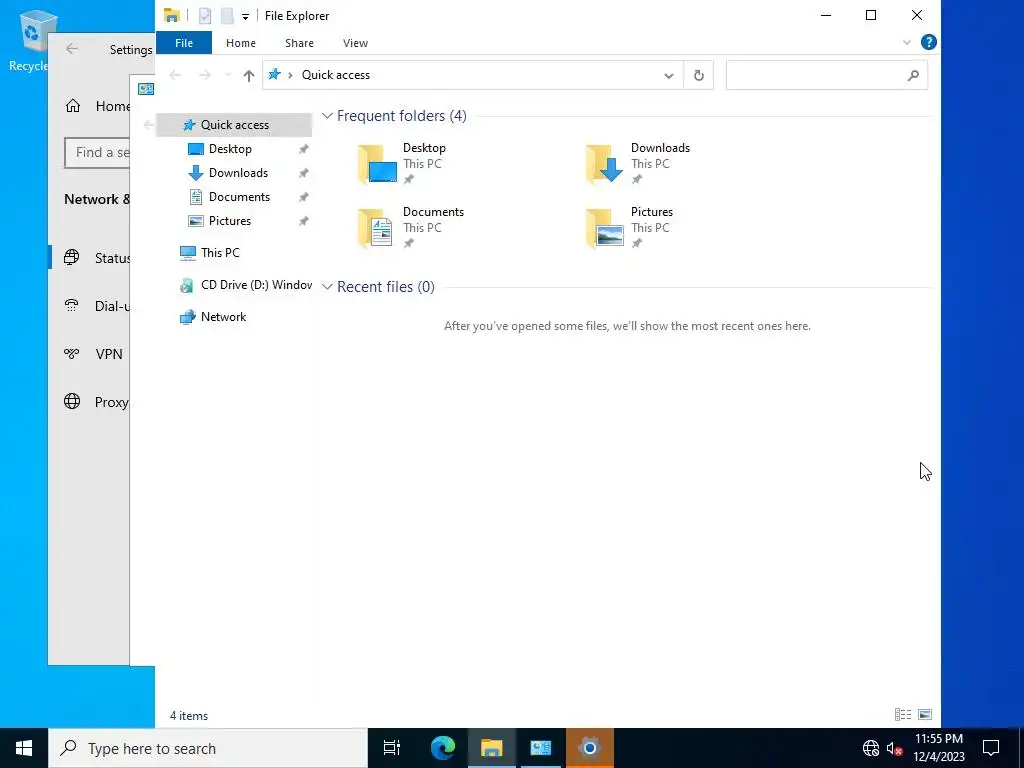Launch Microsoft Edge from taskbar
This screenshot has width=1024, height=768.
coord(443,748)
